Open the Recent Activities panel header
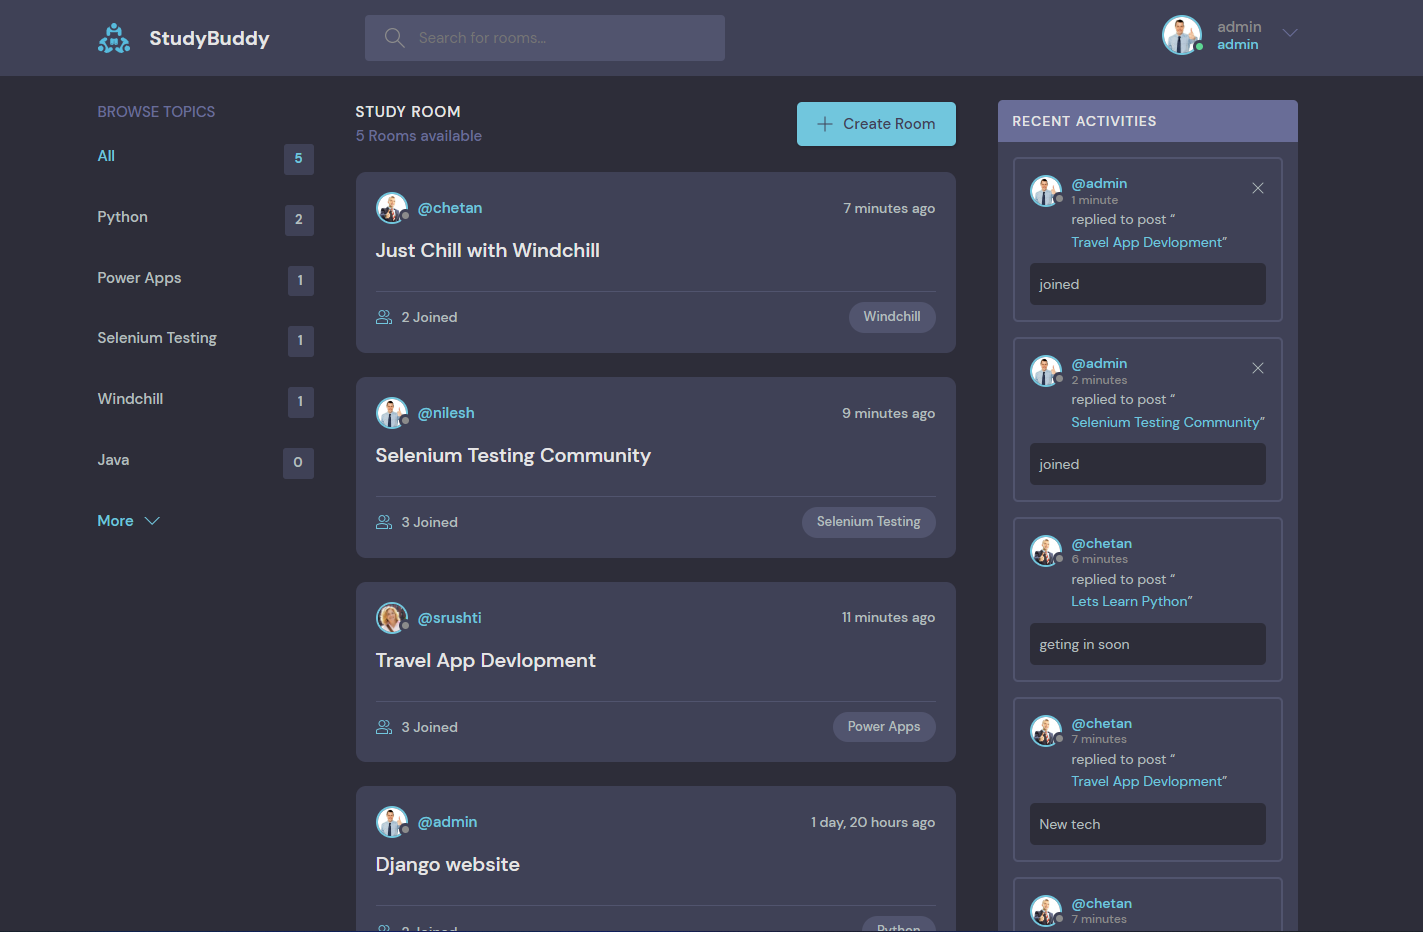Viewport: 1423px width, 932px height. click(1083, 120)
